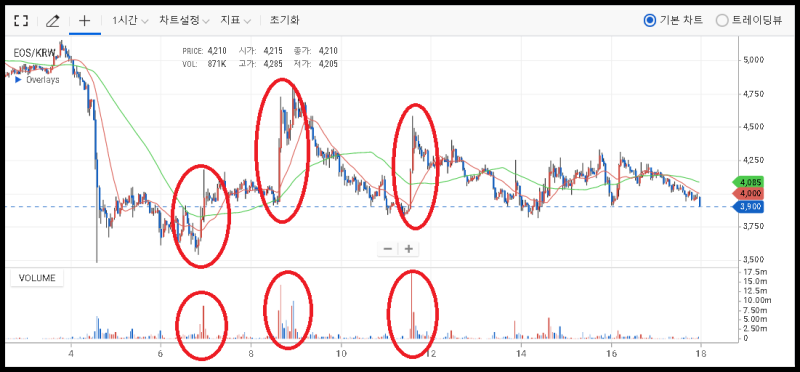
Task: Click the 4,750 price axis label
Action: 754,94
